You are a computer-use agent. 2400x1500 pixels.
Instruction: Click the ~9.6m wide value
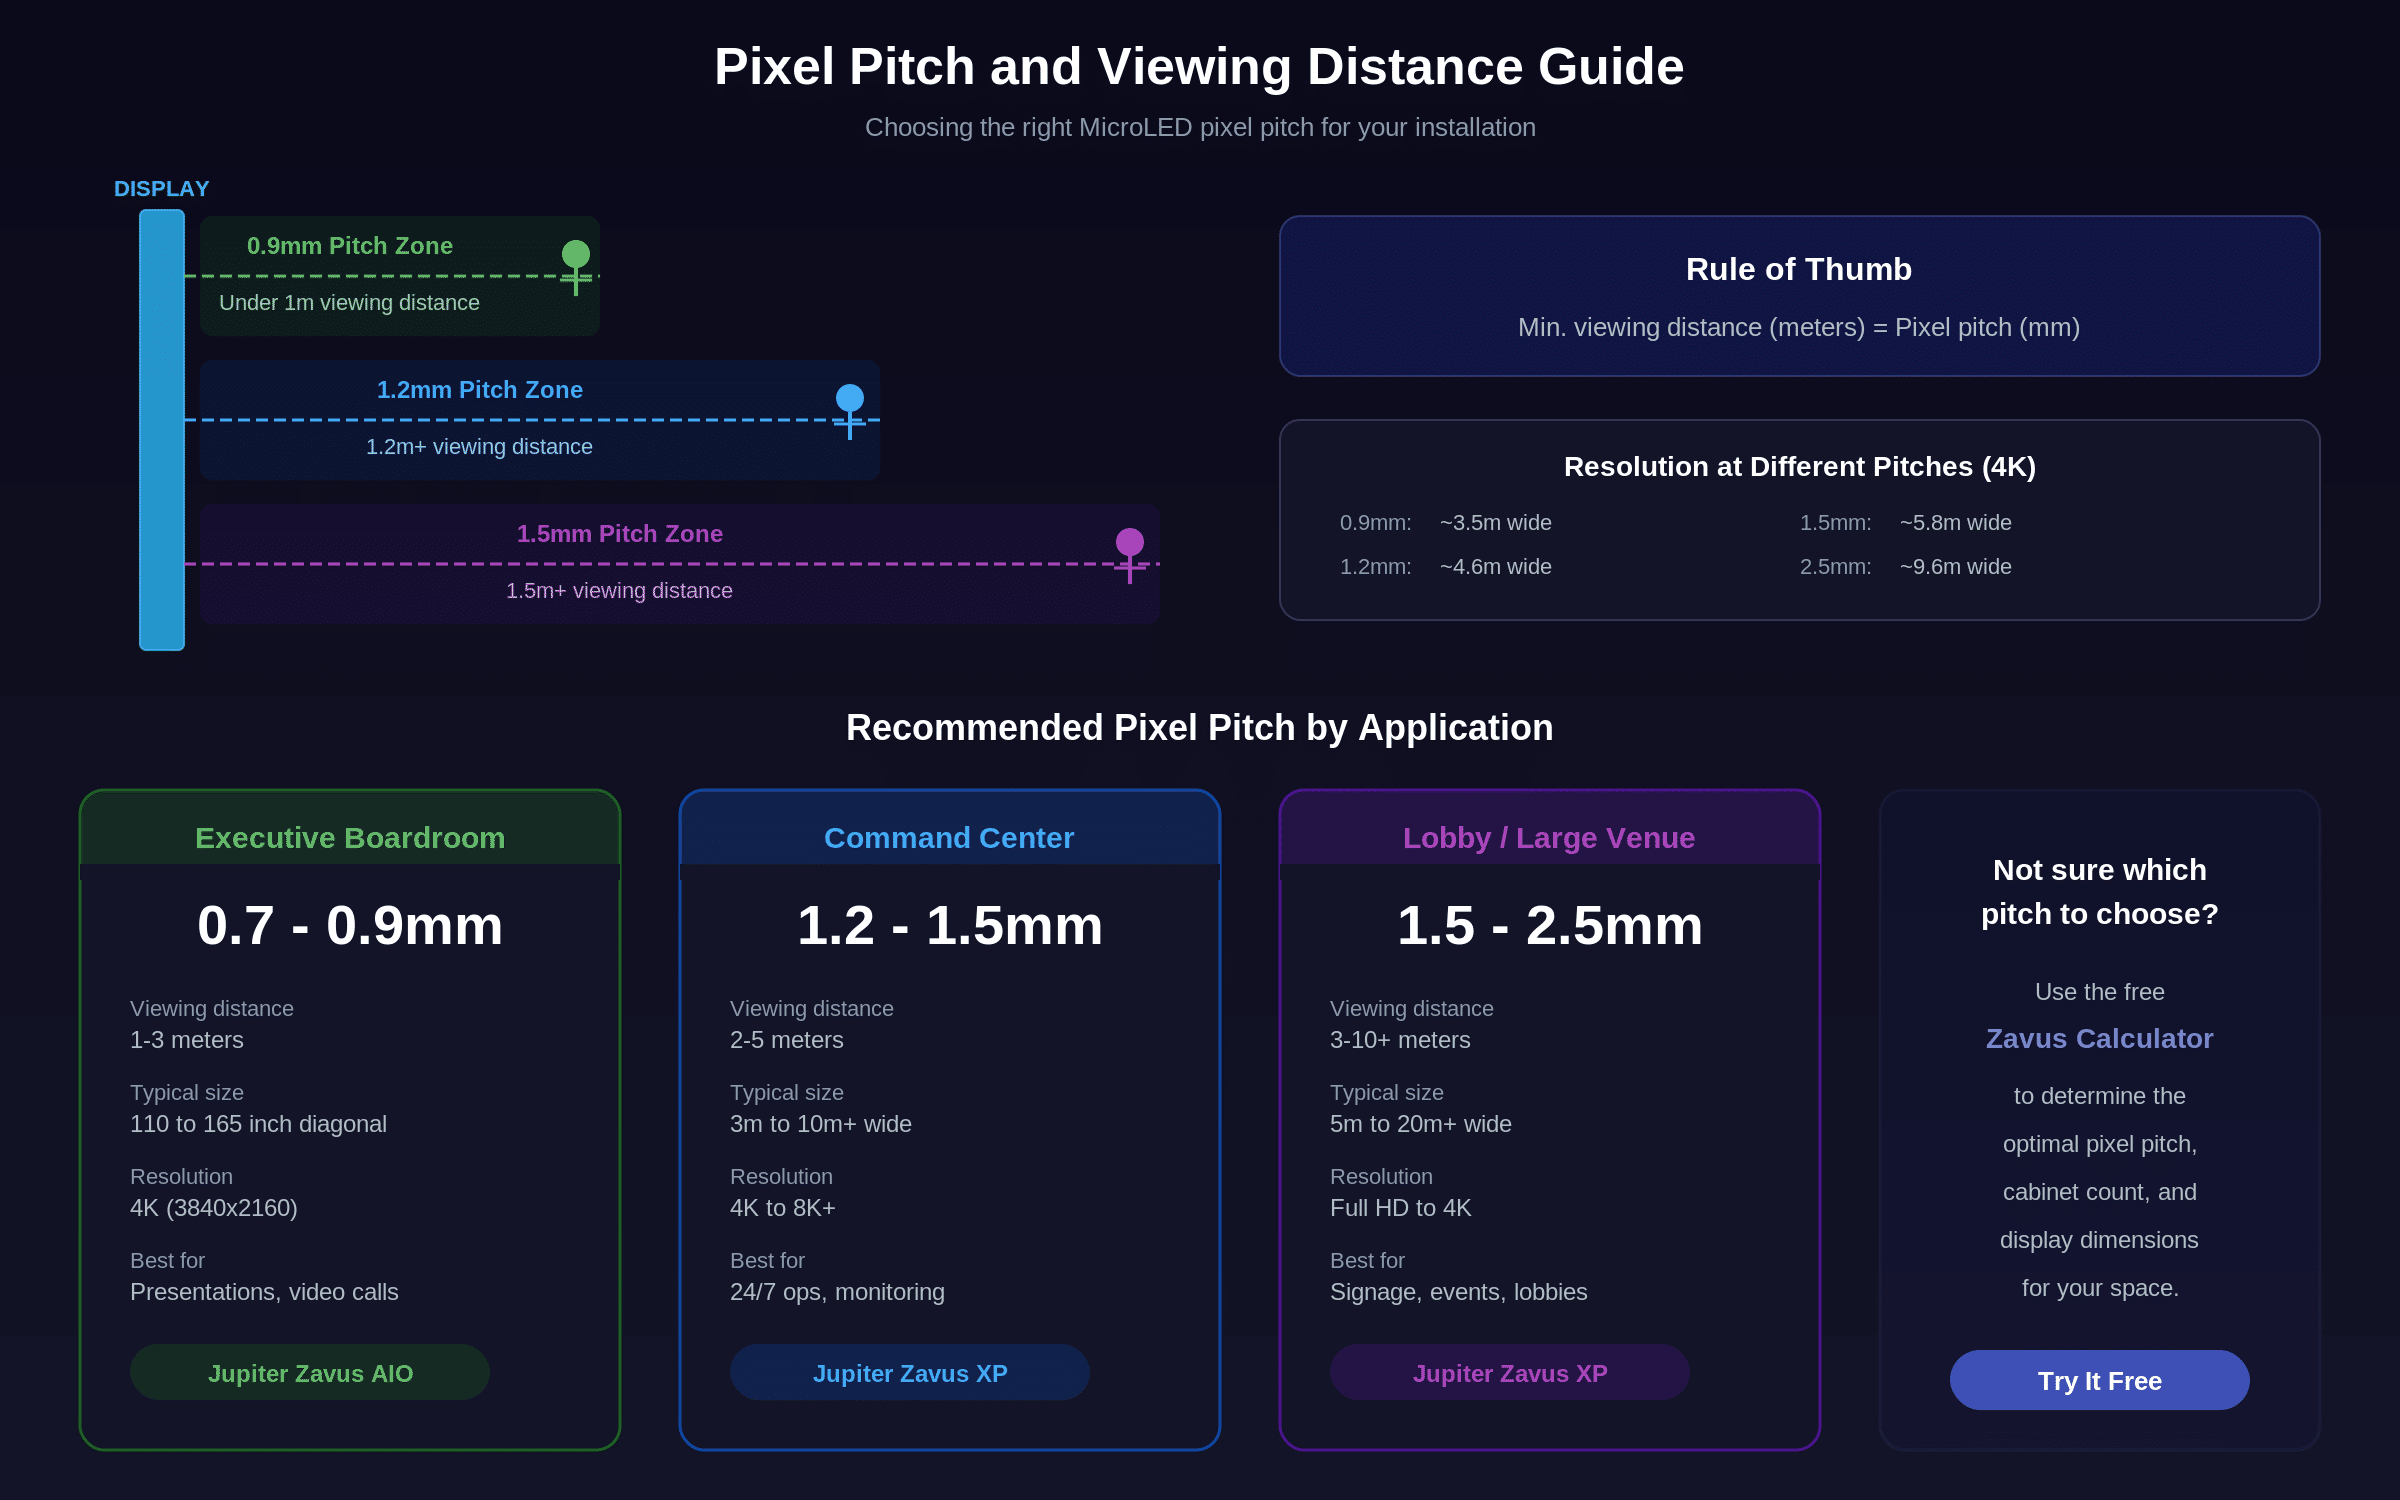pos(1956,567)
